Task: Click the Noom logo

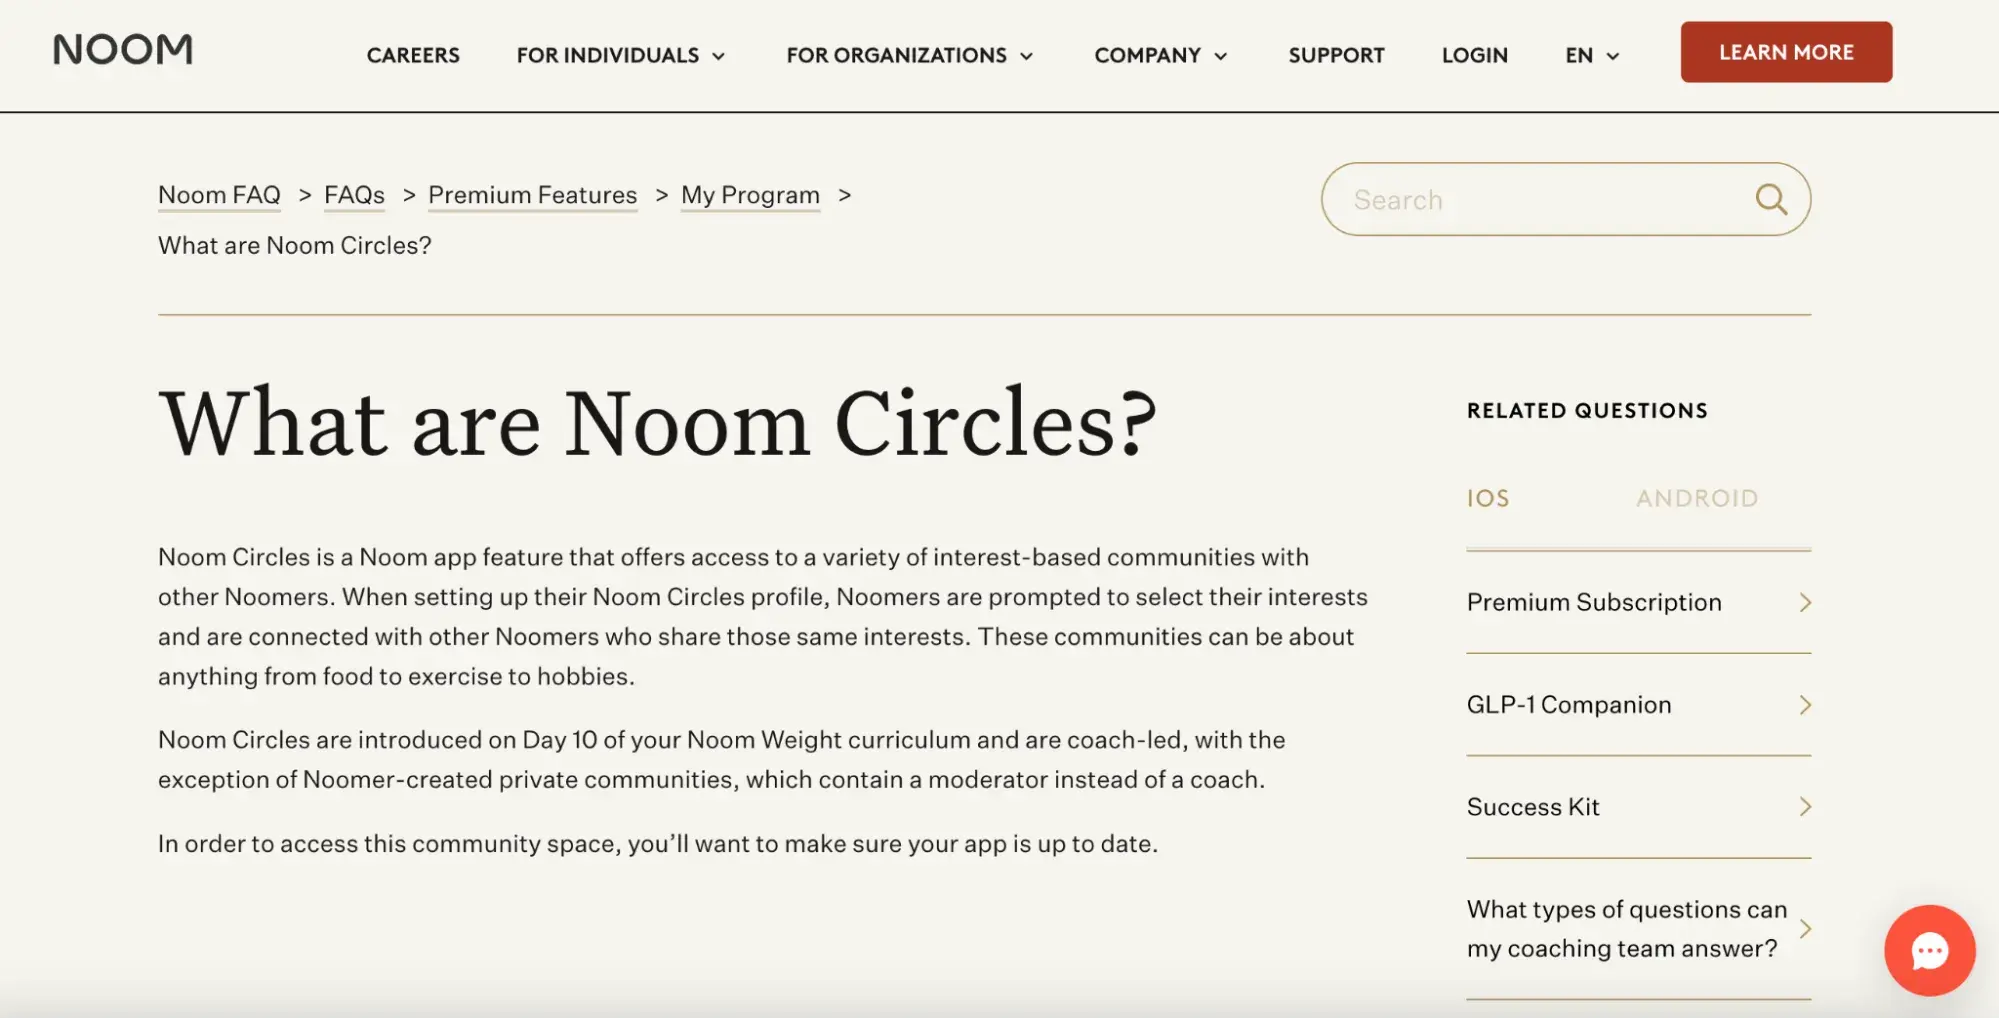Action: tap(123, 50)
